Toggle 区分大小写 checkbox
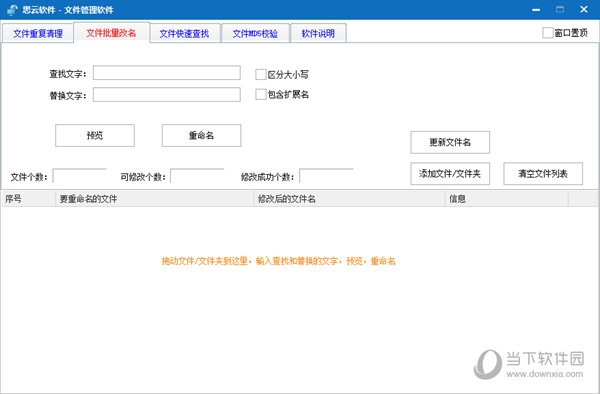 [261, 74]
